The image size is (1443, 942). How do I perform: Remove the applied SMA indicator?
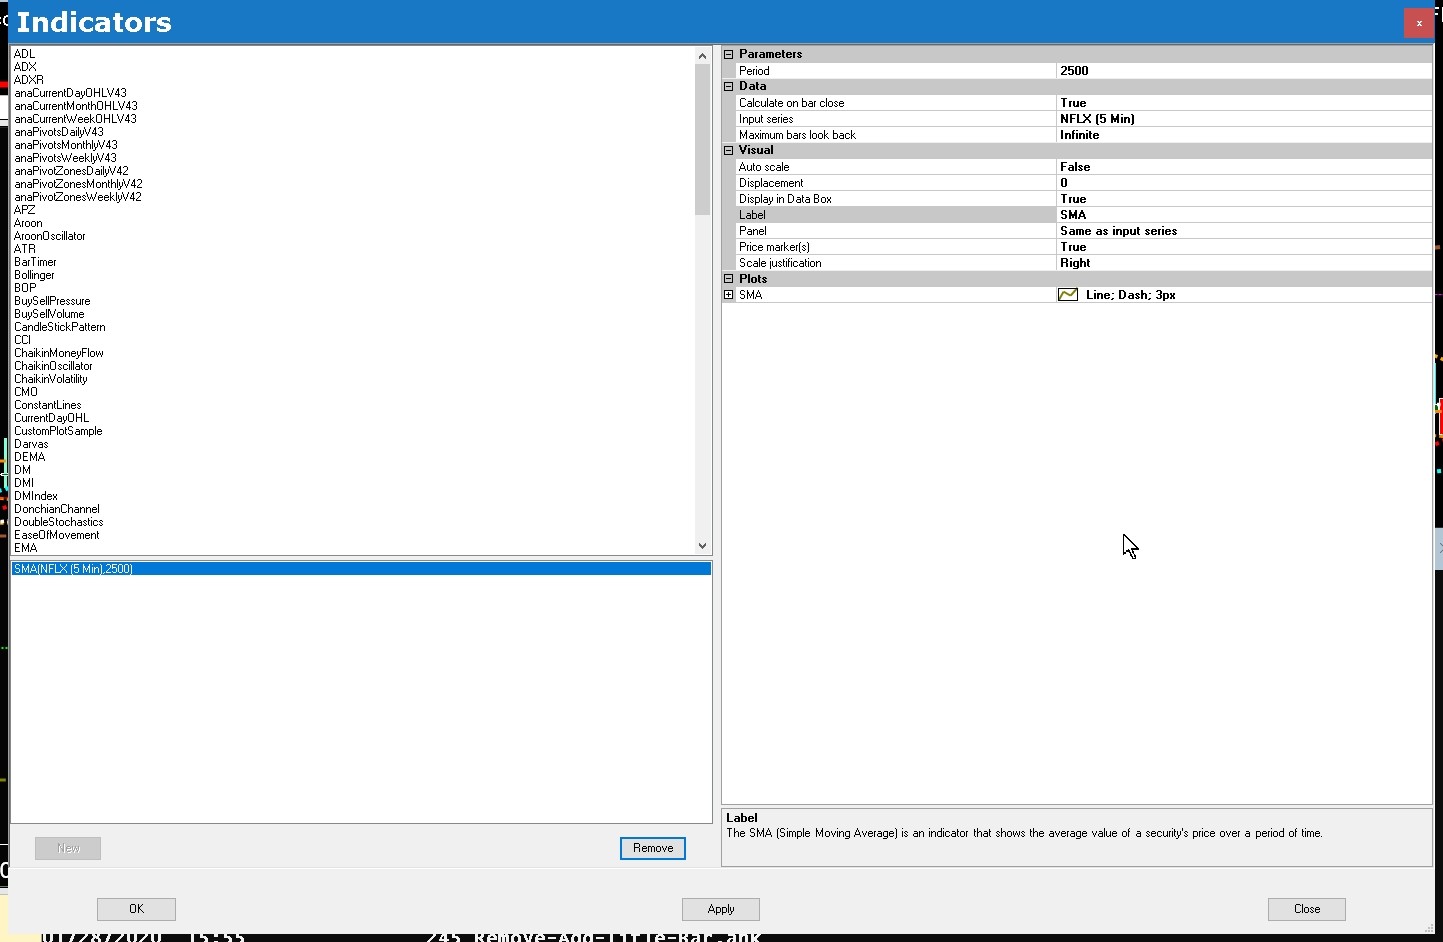pos(652,847)
